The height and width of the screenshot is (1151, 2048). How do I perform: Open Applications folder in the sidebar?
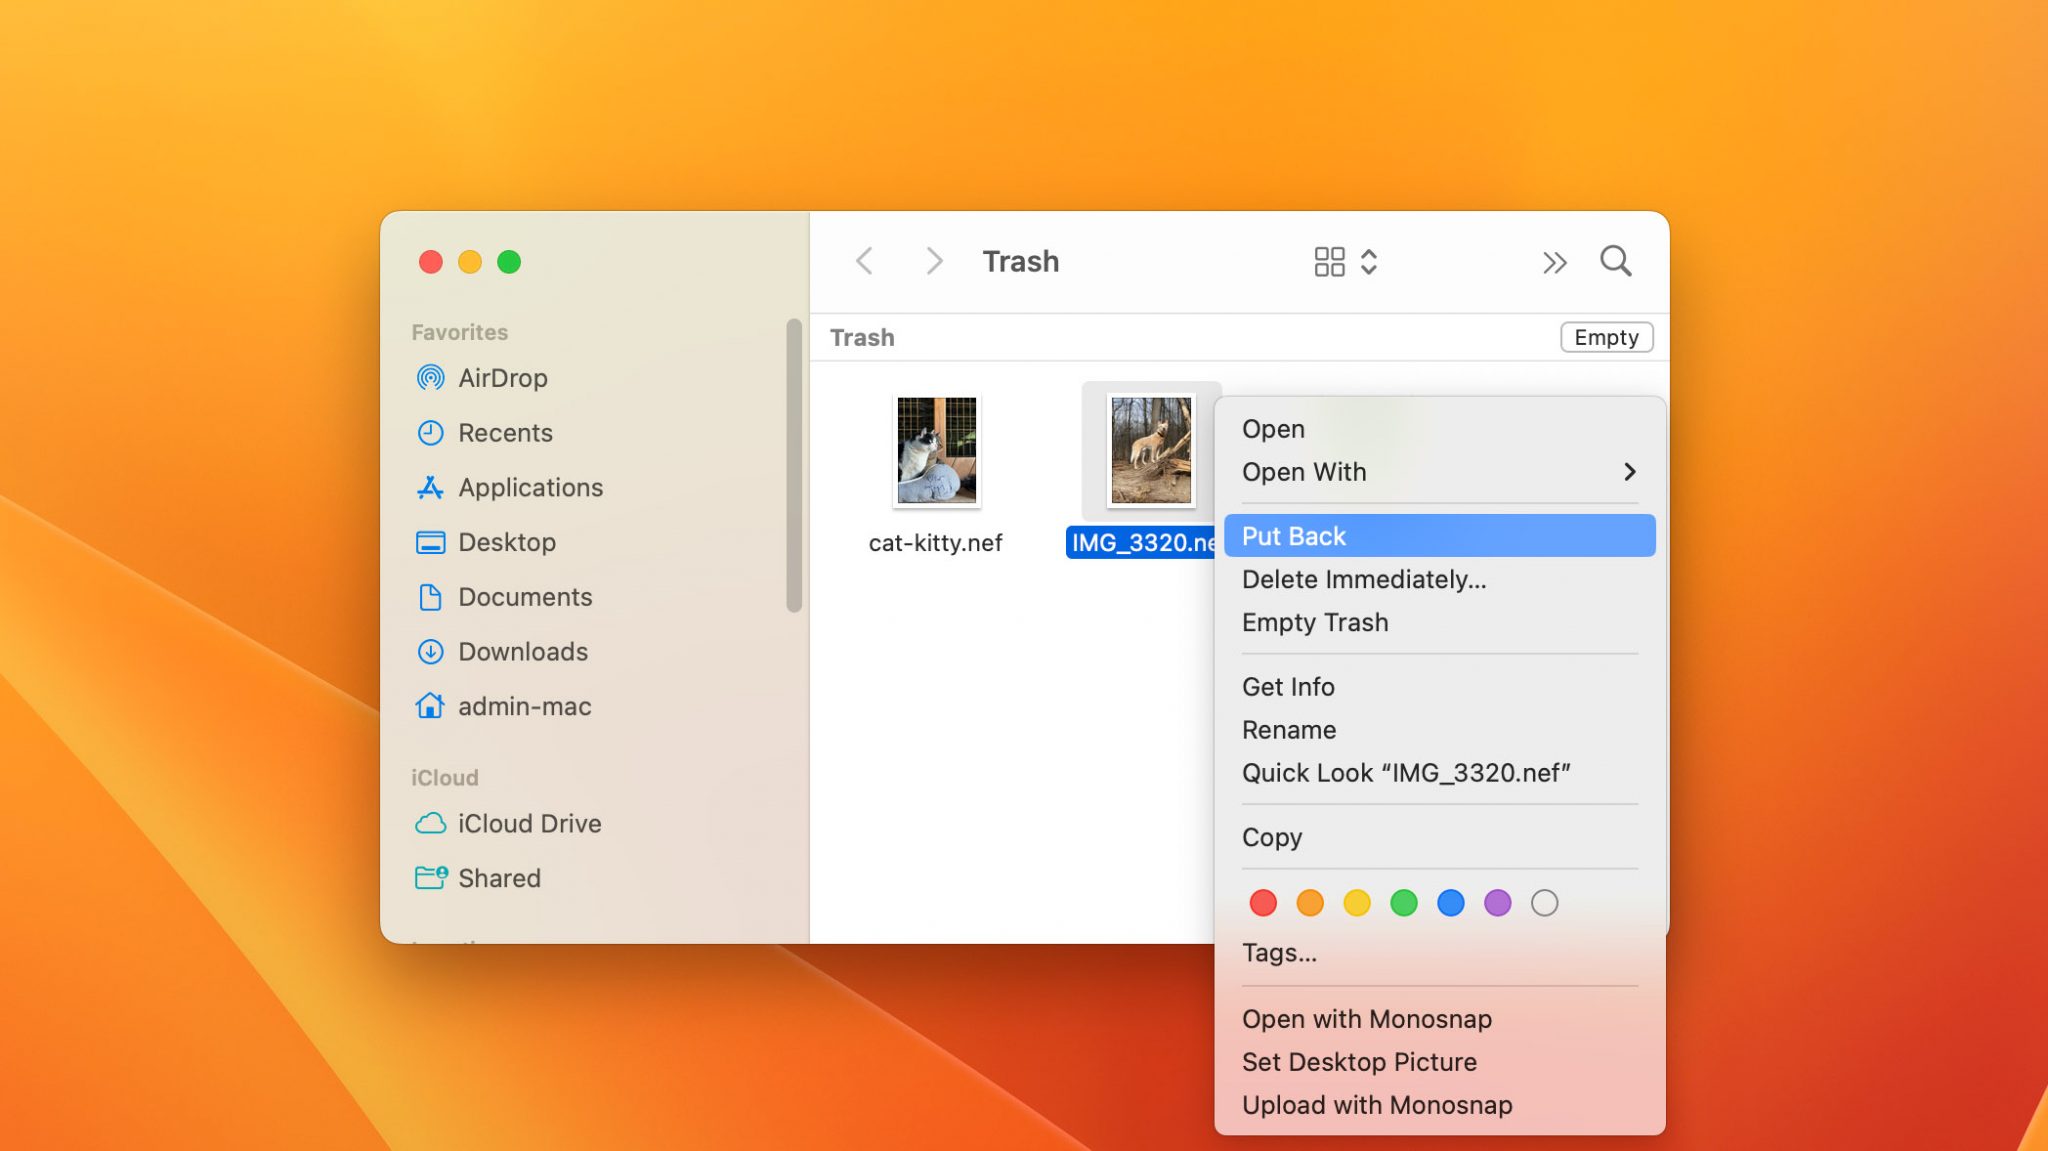(530, 488)
